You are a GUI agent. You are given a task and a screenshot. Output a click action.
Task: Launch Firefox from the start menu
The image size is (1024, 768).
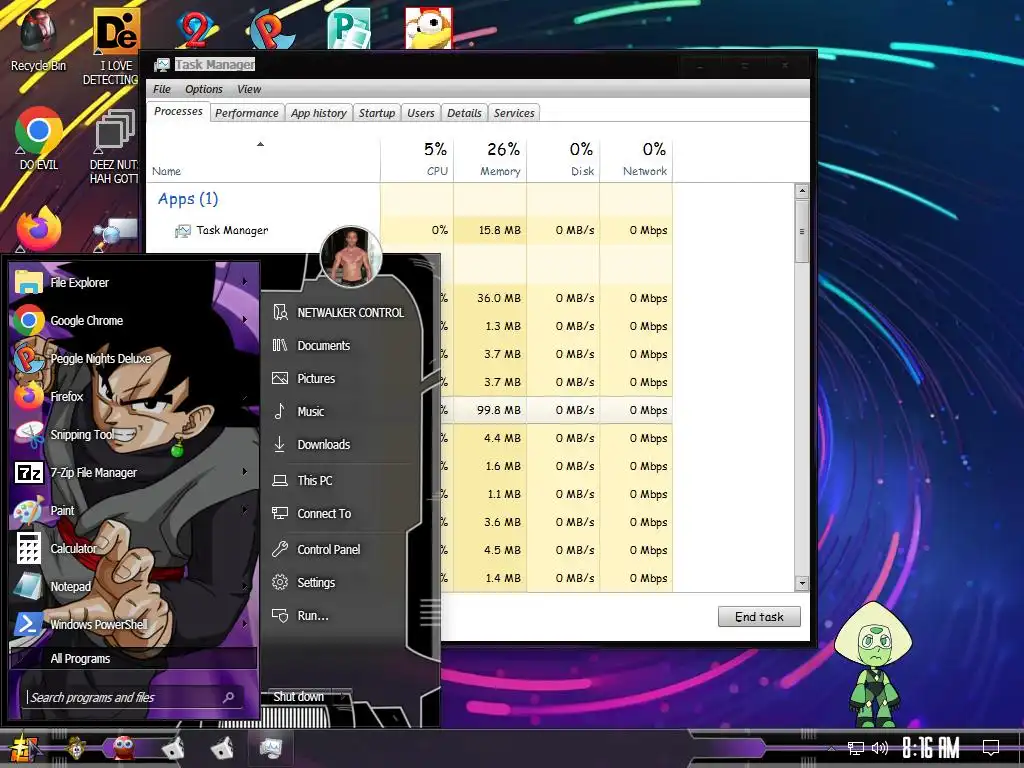[134, 396]
